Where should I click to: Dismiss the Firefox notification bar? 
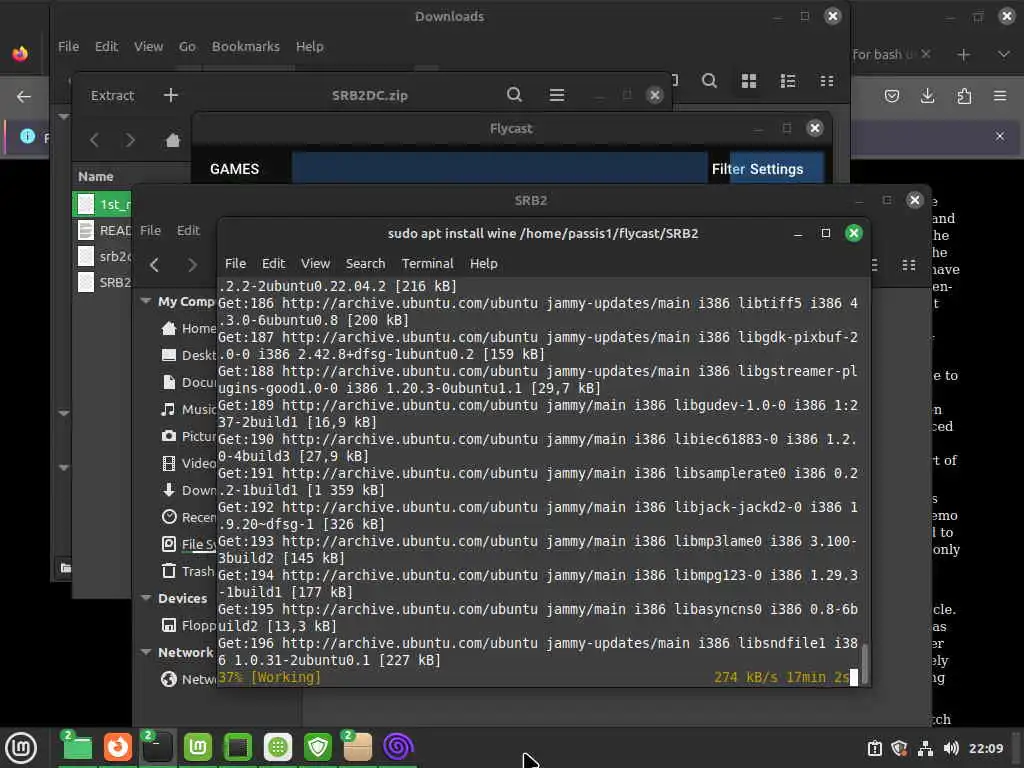(1000, 136)
